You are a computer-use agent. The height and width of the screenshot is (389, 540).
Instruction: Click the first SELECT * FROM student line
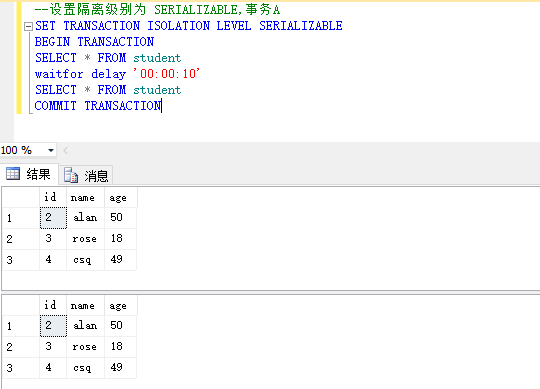pos(108,58)
